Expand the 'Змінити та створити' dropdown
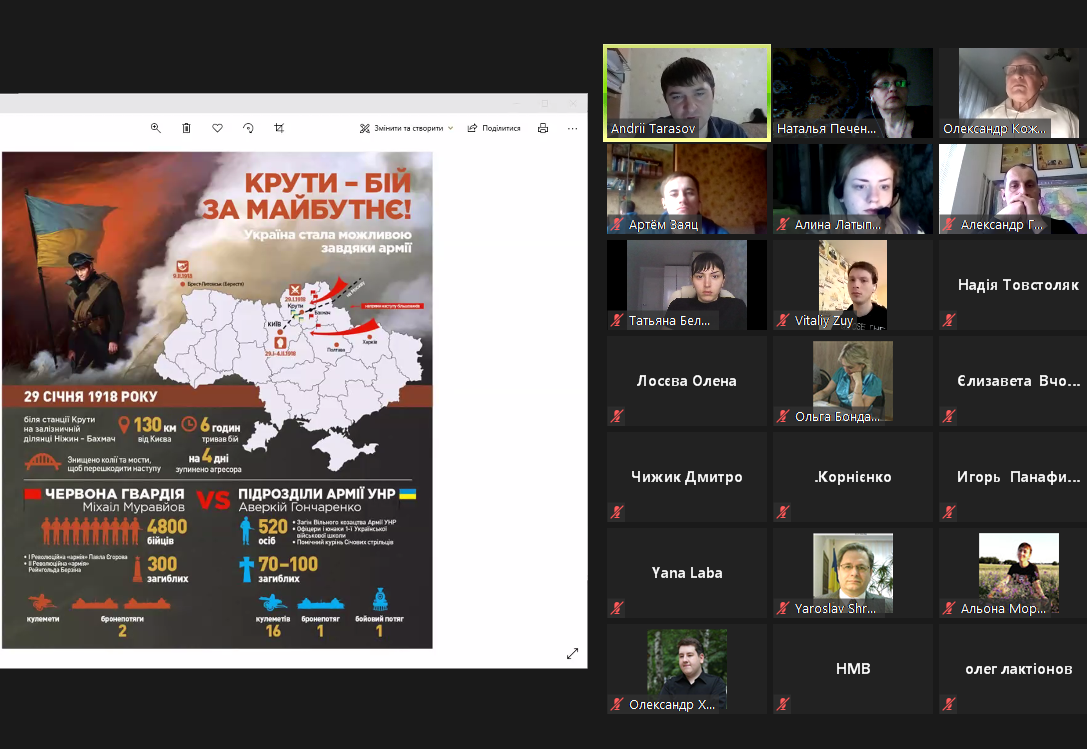The width and height of the screenshot is (1087, 749). pos(405,128)
